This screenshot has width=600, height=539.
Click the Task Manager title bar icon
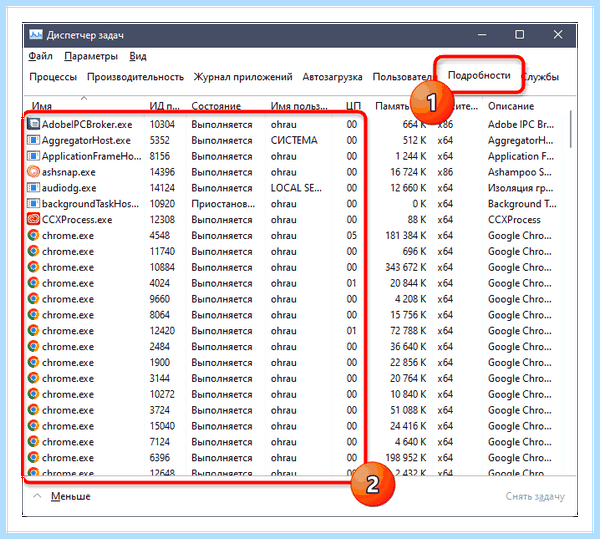point(36,35)
